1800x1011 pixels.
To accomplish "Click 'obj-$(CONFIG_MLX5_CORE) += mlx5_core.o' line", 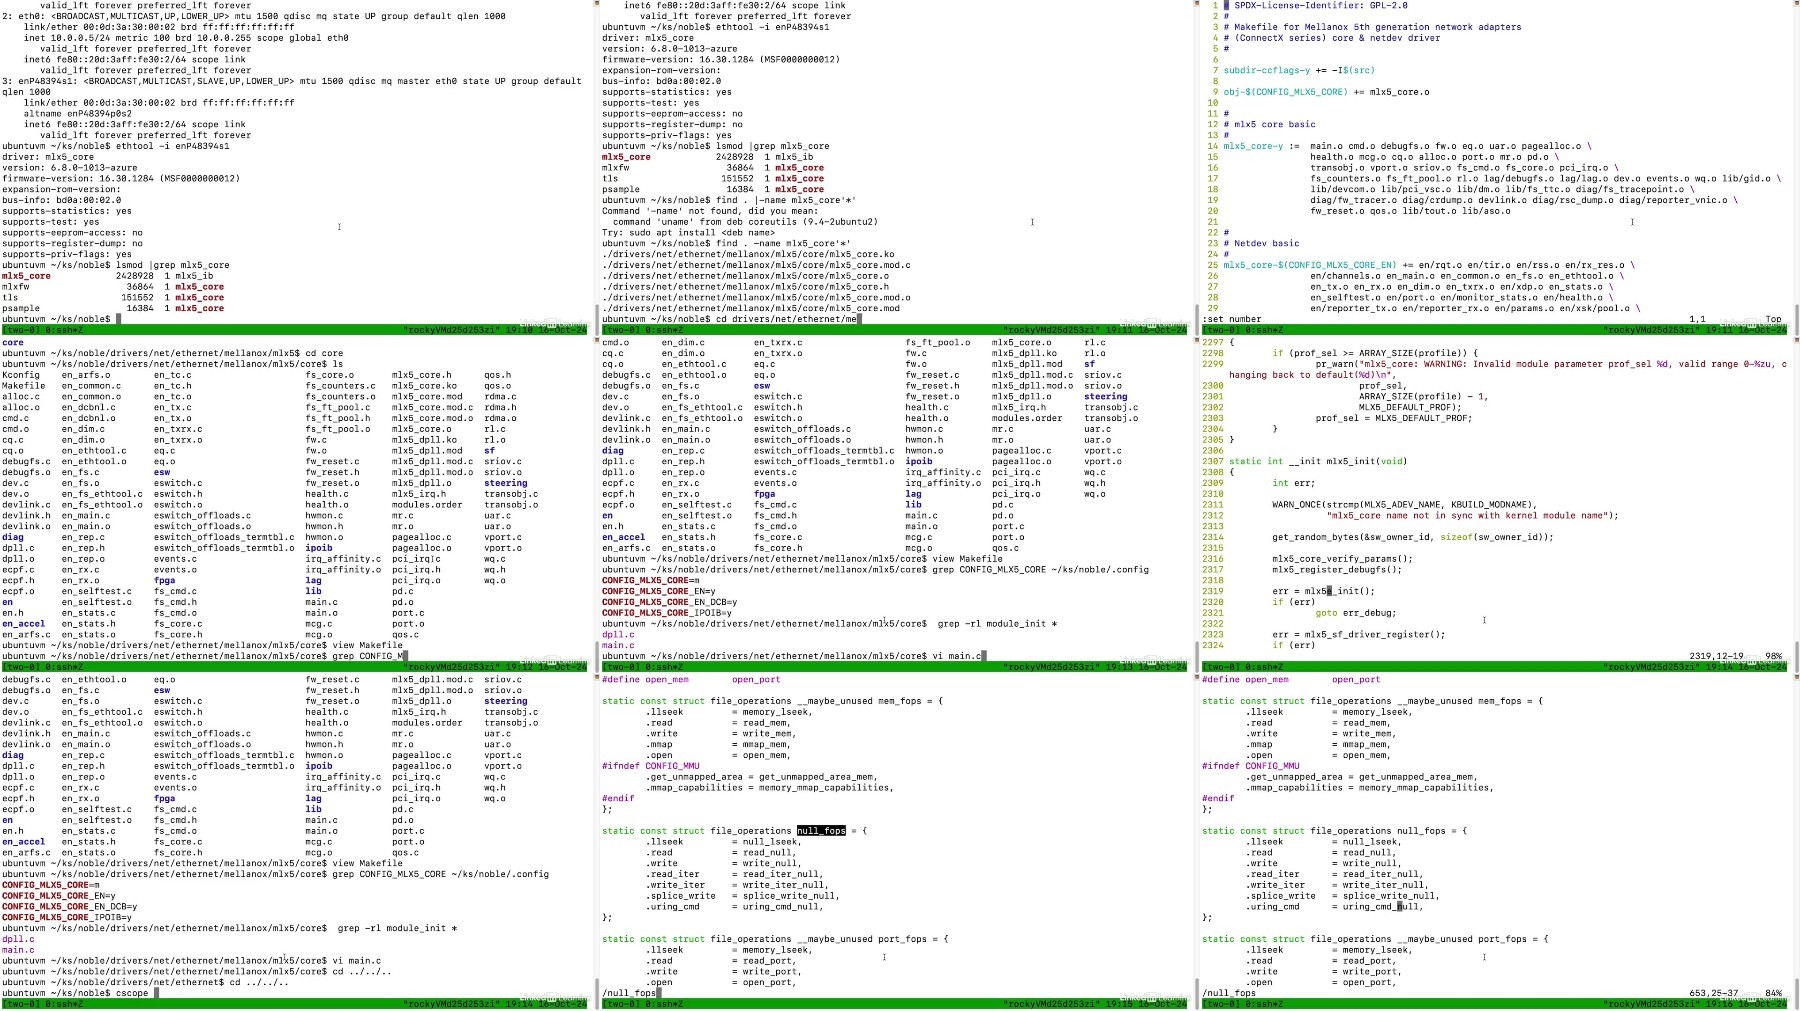I will (x=1326, y=92).
